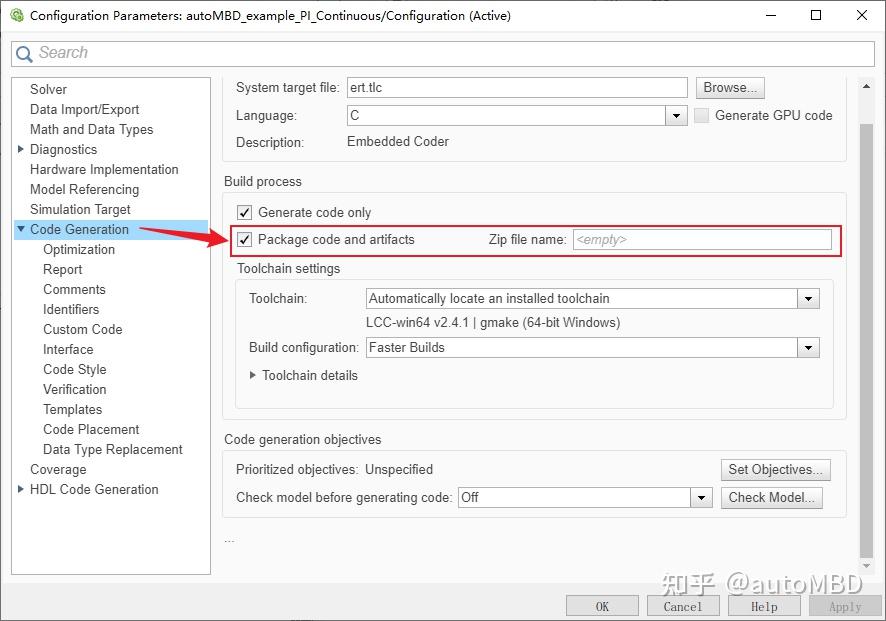Open the Toolchain dropdown

pos(808,299)
